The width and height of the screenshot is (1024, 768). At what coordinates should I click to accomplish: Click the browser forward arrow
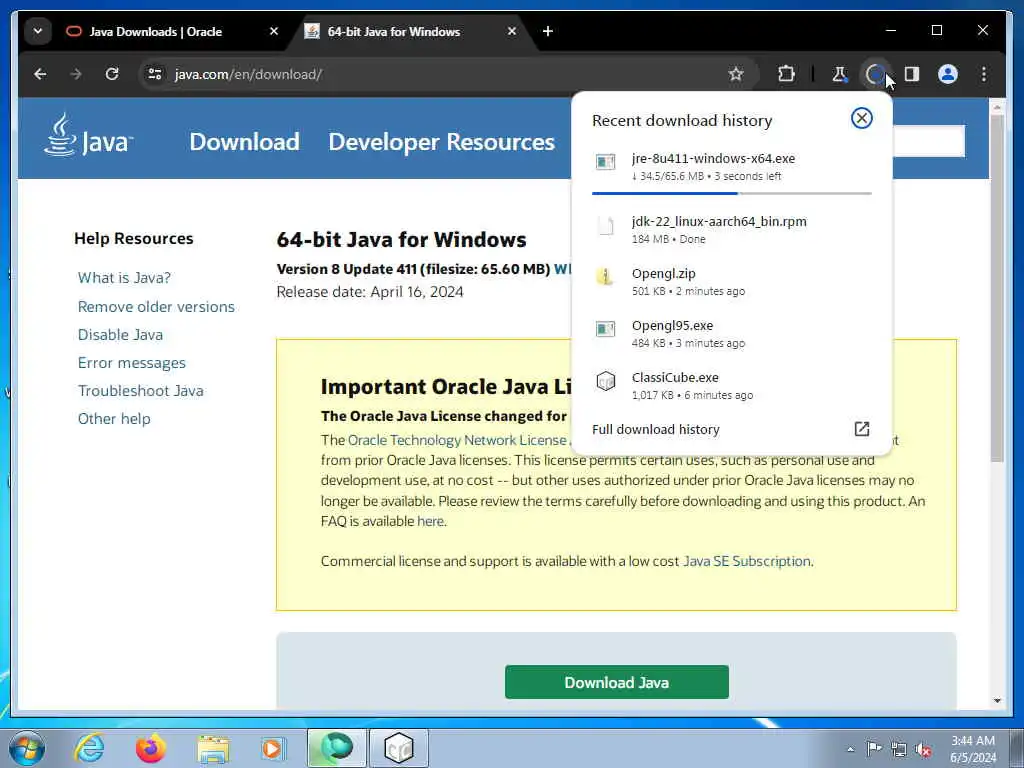click(76, 74)
